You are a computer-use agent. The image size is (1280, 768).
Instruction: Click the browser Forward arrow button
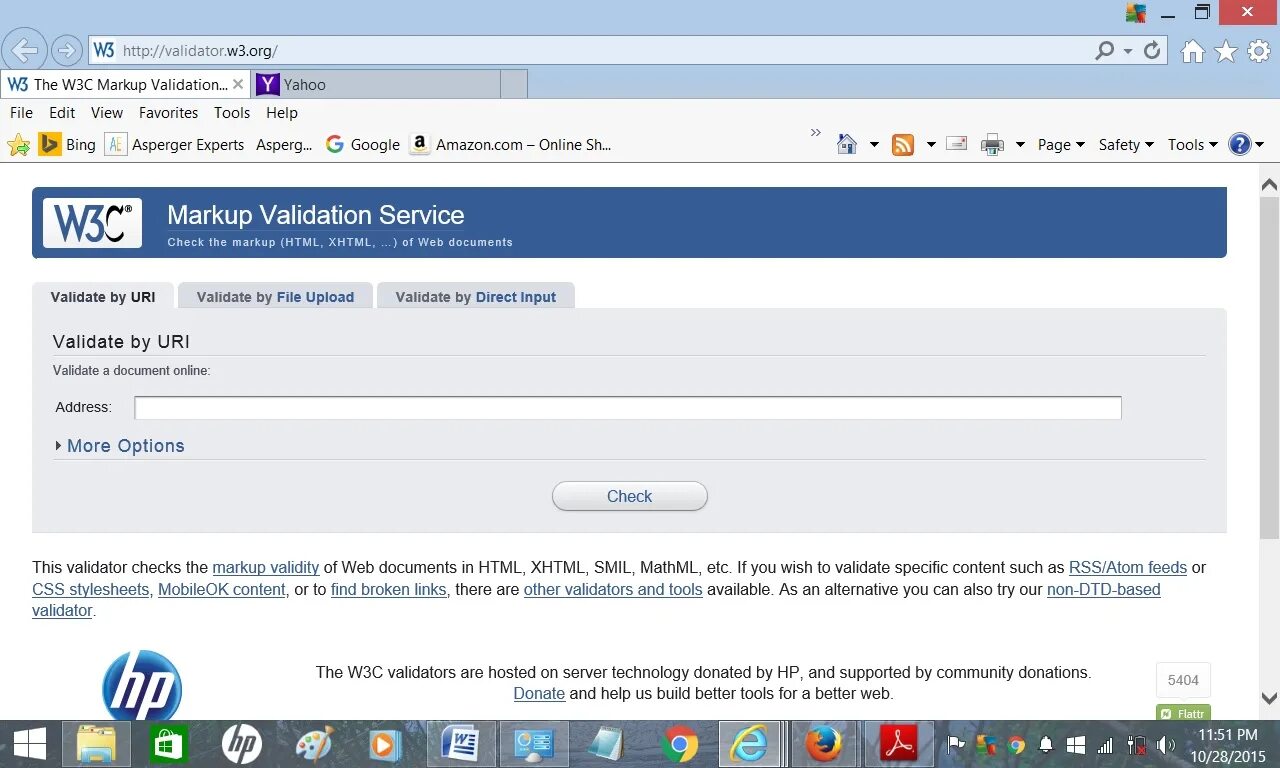coord(66,50)
